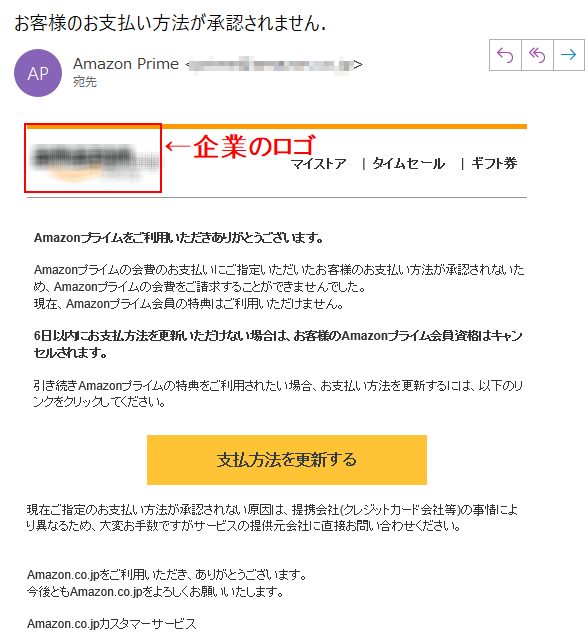The image size is (587, 641).
Task: Open the purple AP sender avatar
Action: point(38,73)
